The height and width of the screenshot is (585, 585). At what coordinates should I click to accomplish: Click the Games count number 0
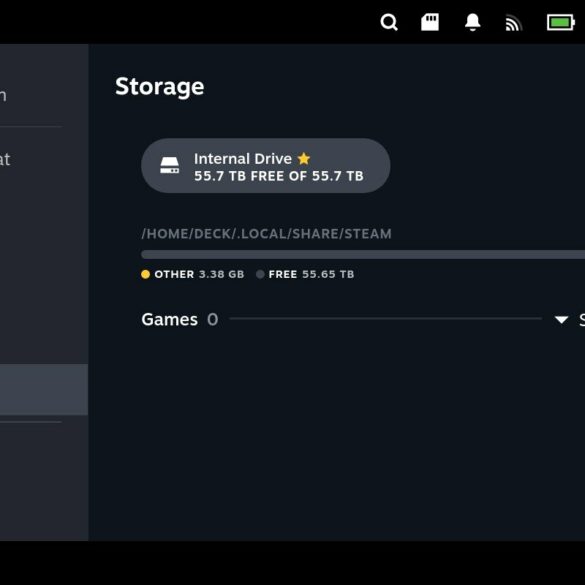pos(213,319)
